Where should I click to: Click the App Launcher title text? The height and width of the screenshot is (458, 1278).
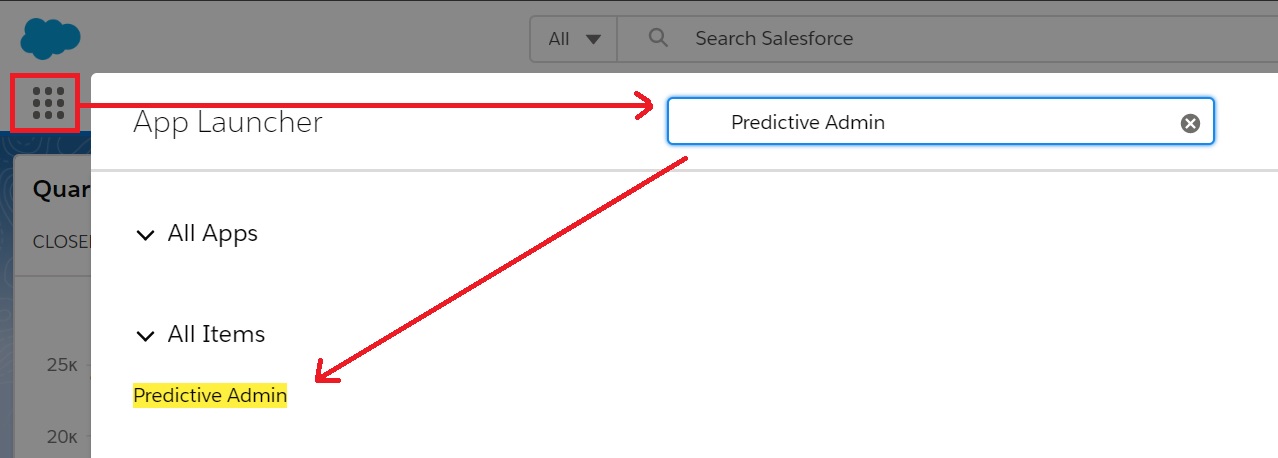pyautogui.click(x=228, y=122)
